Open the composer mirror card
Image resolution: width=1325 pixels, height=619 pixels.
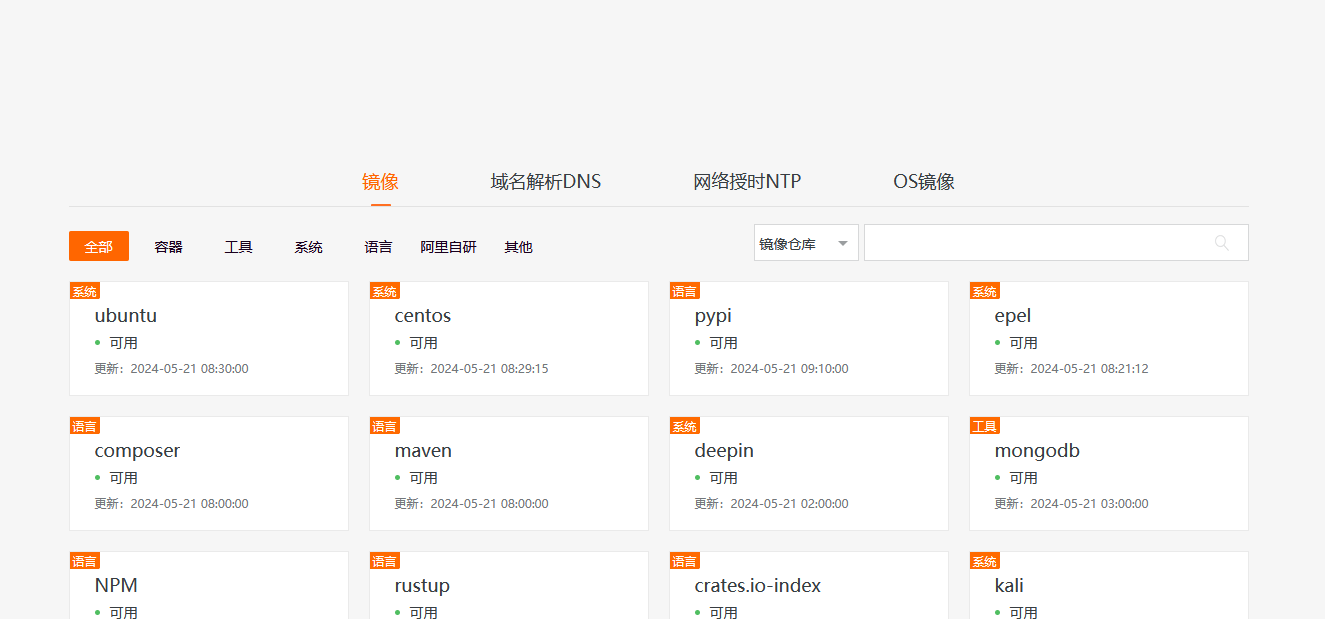pos(209,473)
